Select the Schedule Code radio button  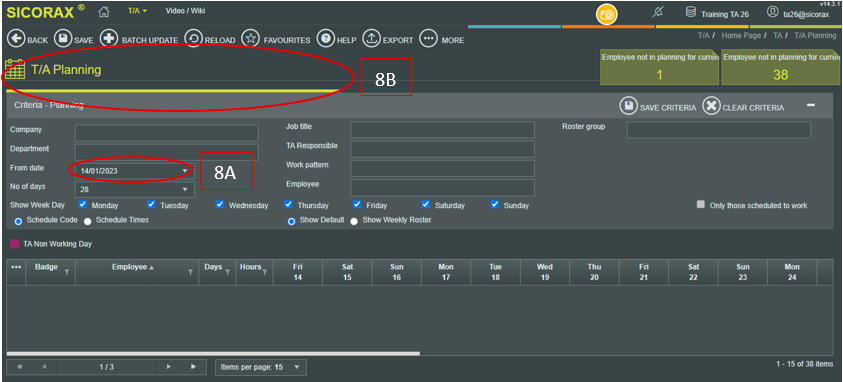pos(18,221)
